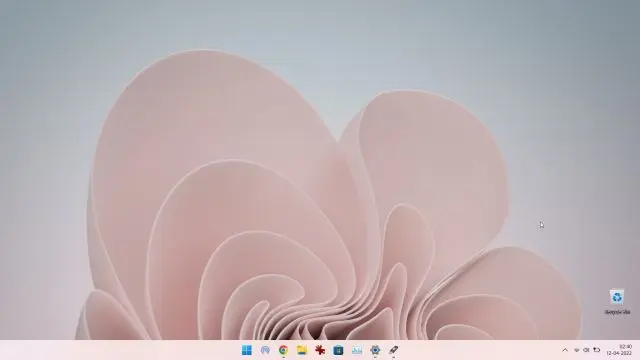Screen dimensions: 640x360
Task: Click the update refresh tray icon
Action: [596, 350]
